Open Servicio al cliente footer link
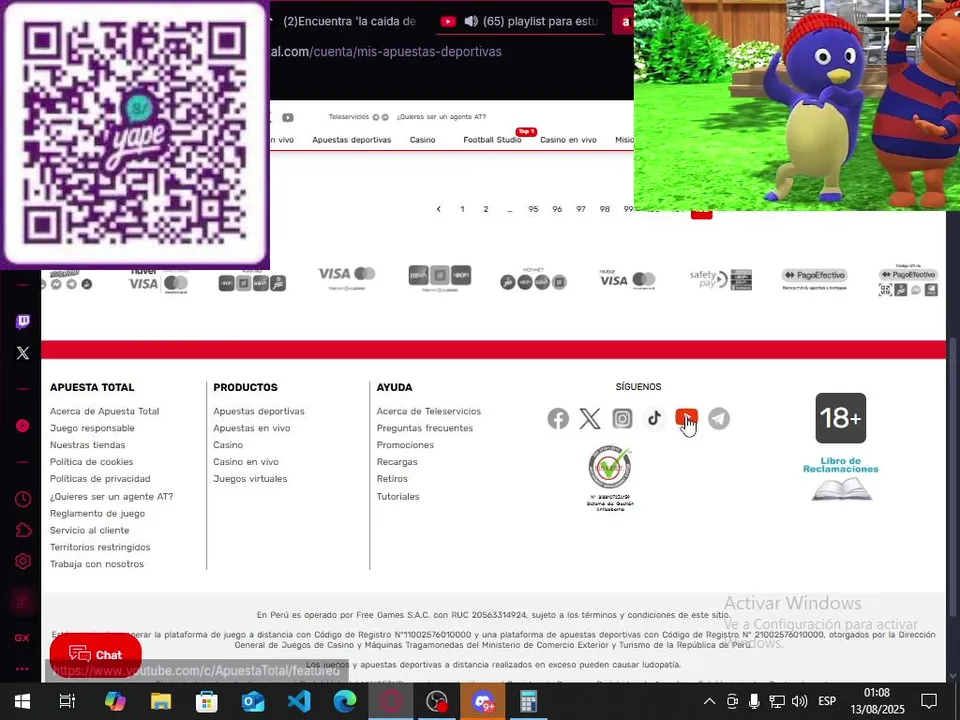The width and height of the screenshot is (960, 720). click(x=89, y=530)
